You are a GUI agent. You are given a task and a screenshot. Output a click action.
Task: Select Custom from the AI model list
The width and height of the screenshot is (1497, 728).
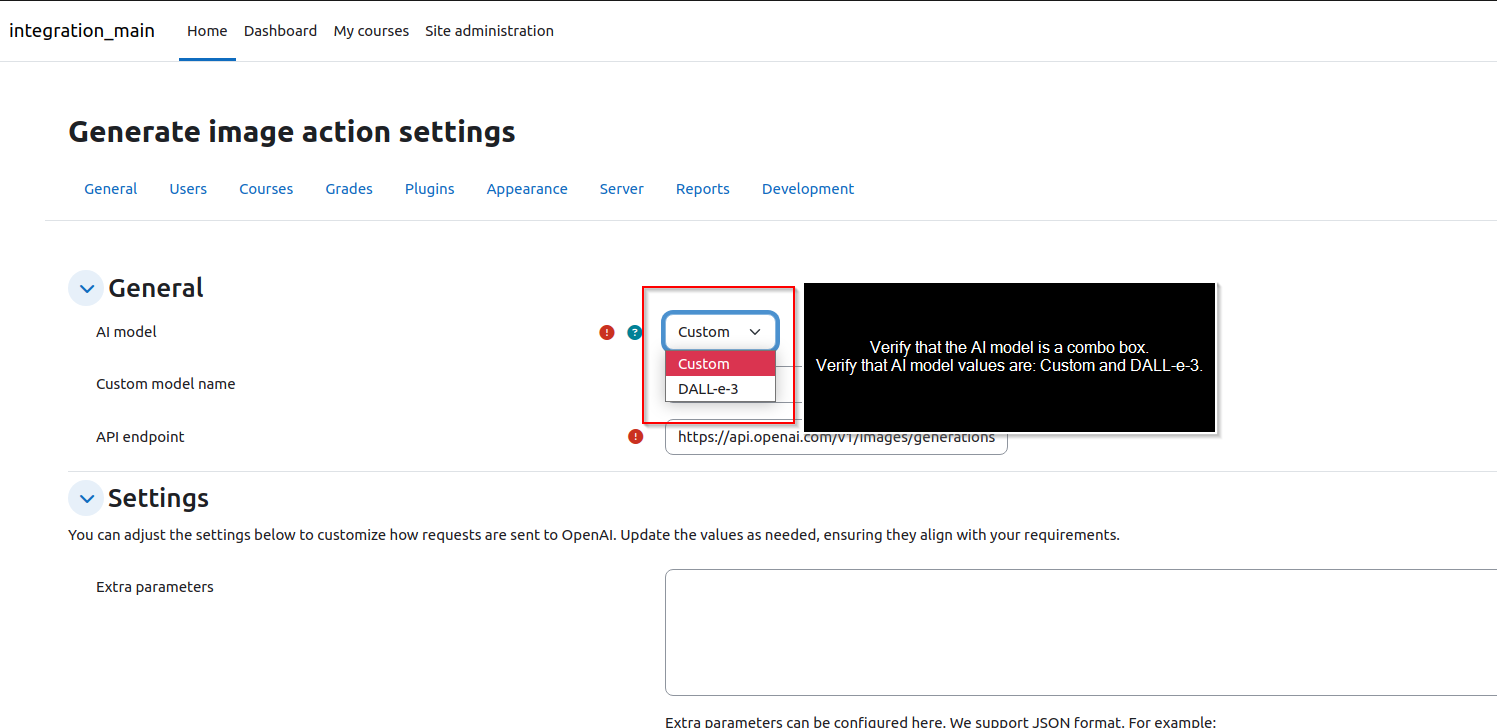pos(720,364)
